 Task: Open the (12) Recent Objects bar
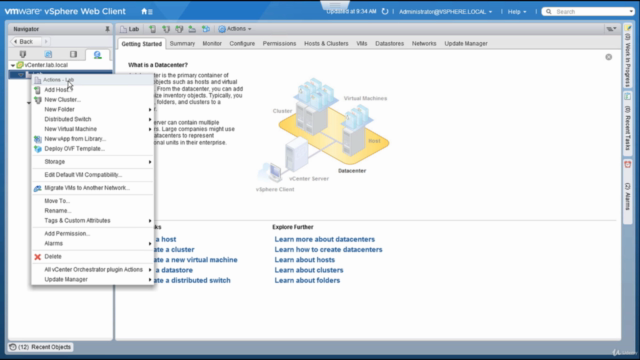[x=40, y=347]
